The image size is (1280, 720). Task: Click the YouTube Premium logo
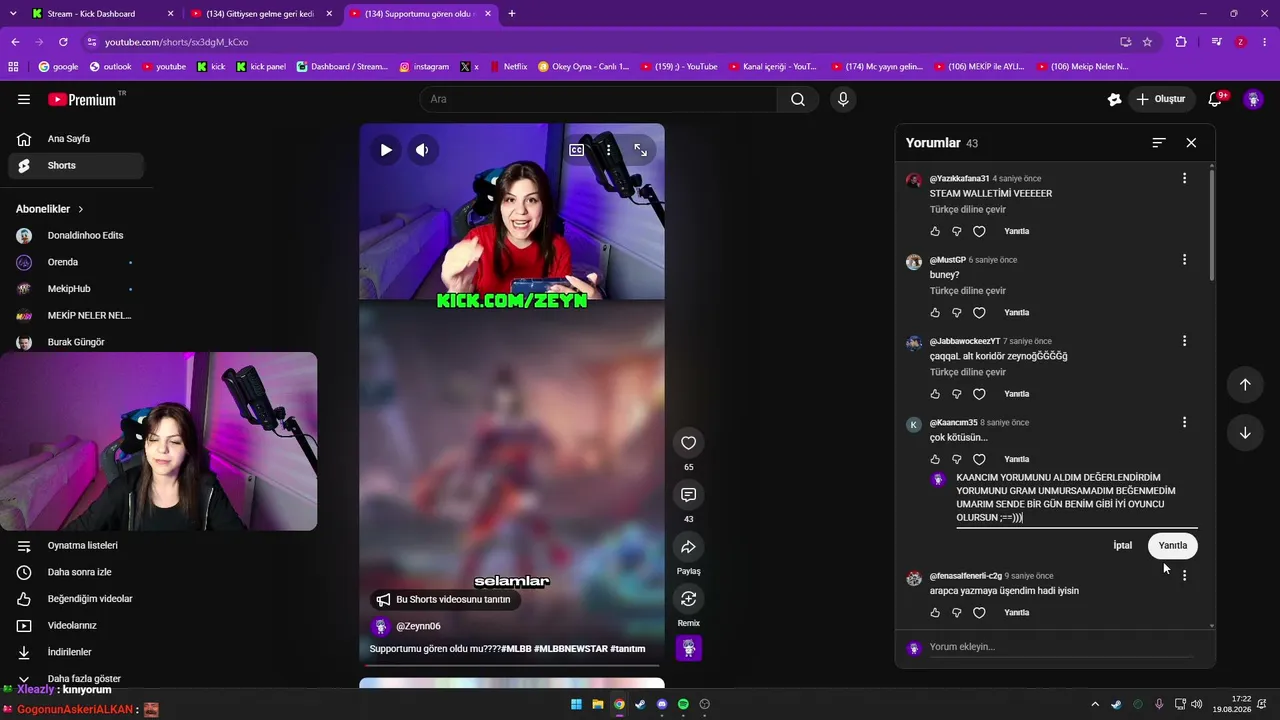pos(82,99)
